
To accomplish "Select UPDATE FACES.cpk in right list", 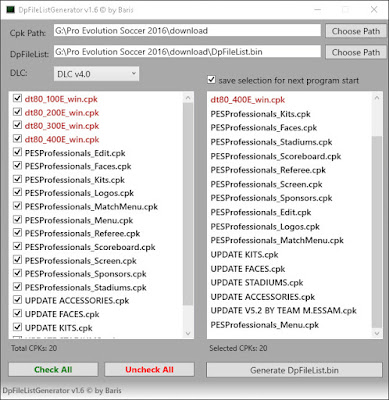I will click(248, 269).
